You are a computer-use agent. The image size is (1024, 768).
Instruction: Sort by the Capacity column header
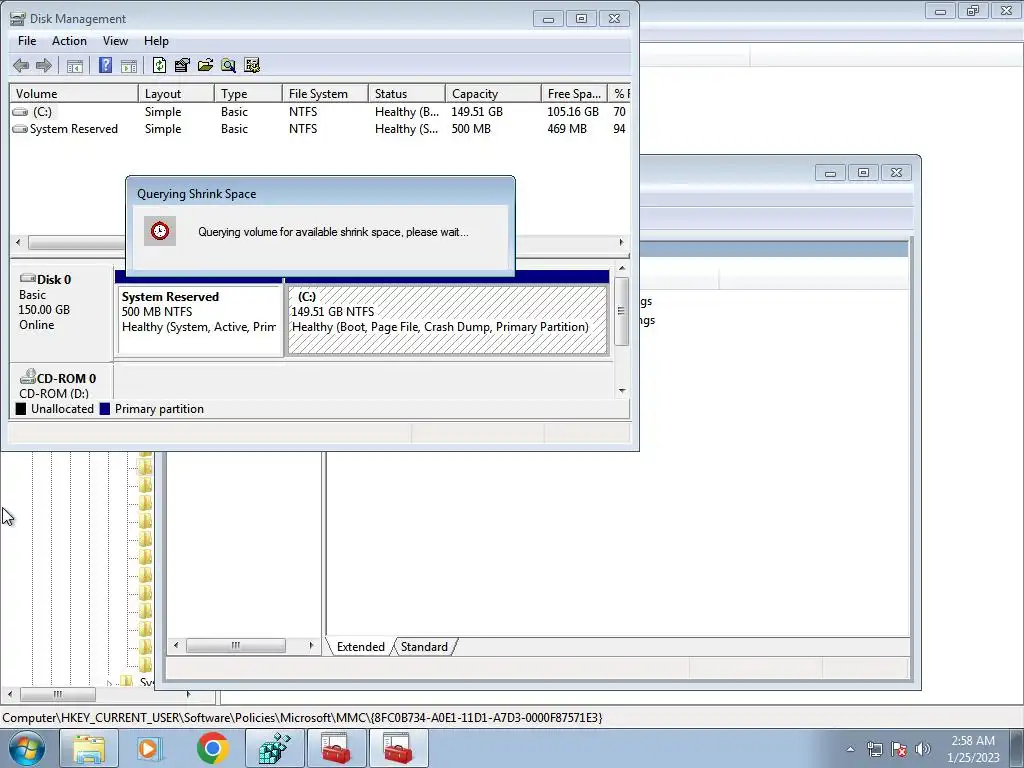(x=493, y=93)
